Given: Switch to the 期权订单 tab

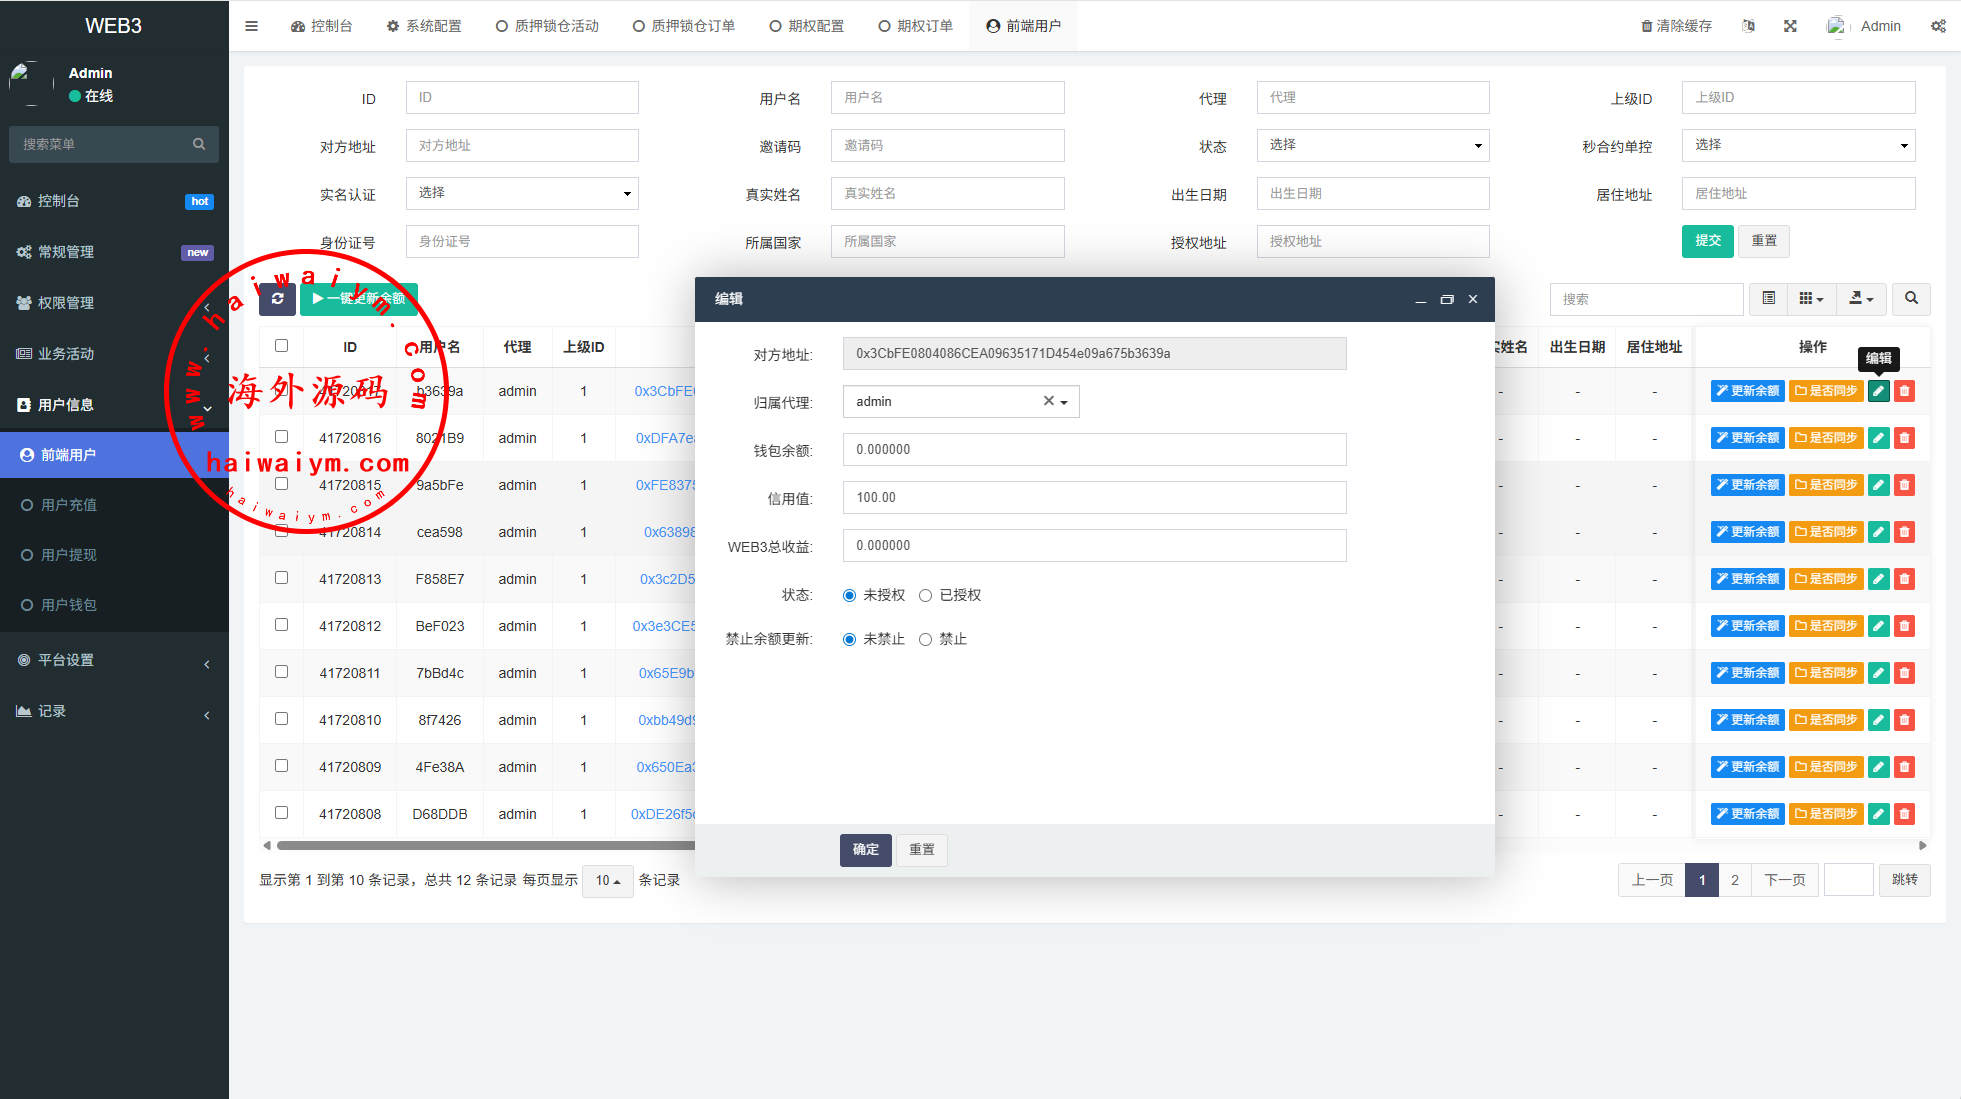Looking at the screenshot, I should [915, 26].
